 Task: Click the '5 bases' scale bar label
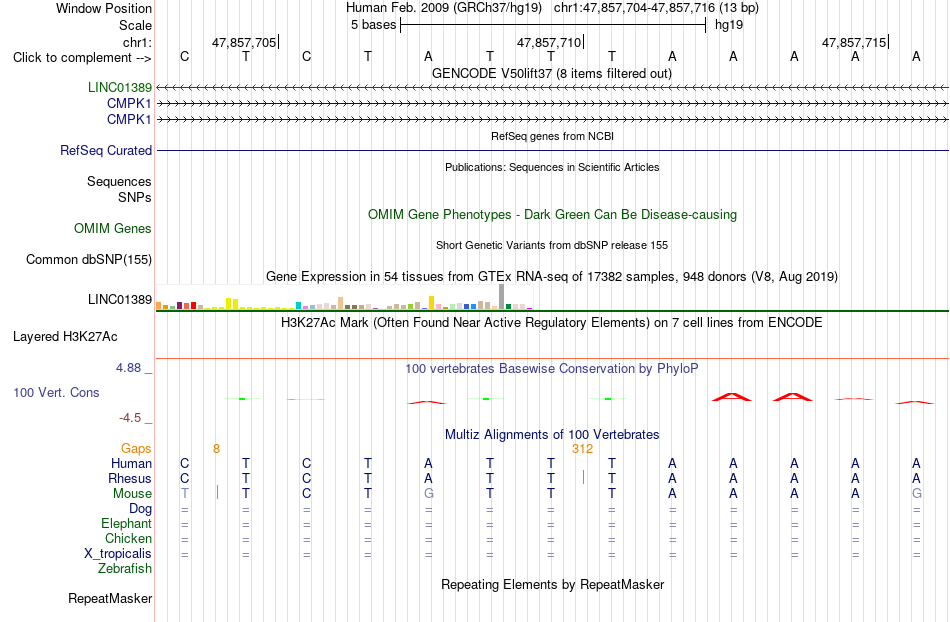click(x=373, y=25)
